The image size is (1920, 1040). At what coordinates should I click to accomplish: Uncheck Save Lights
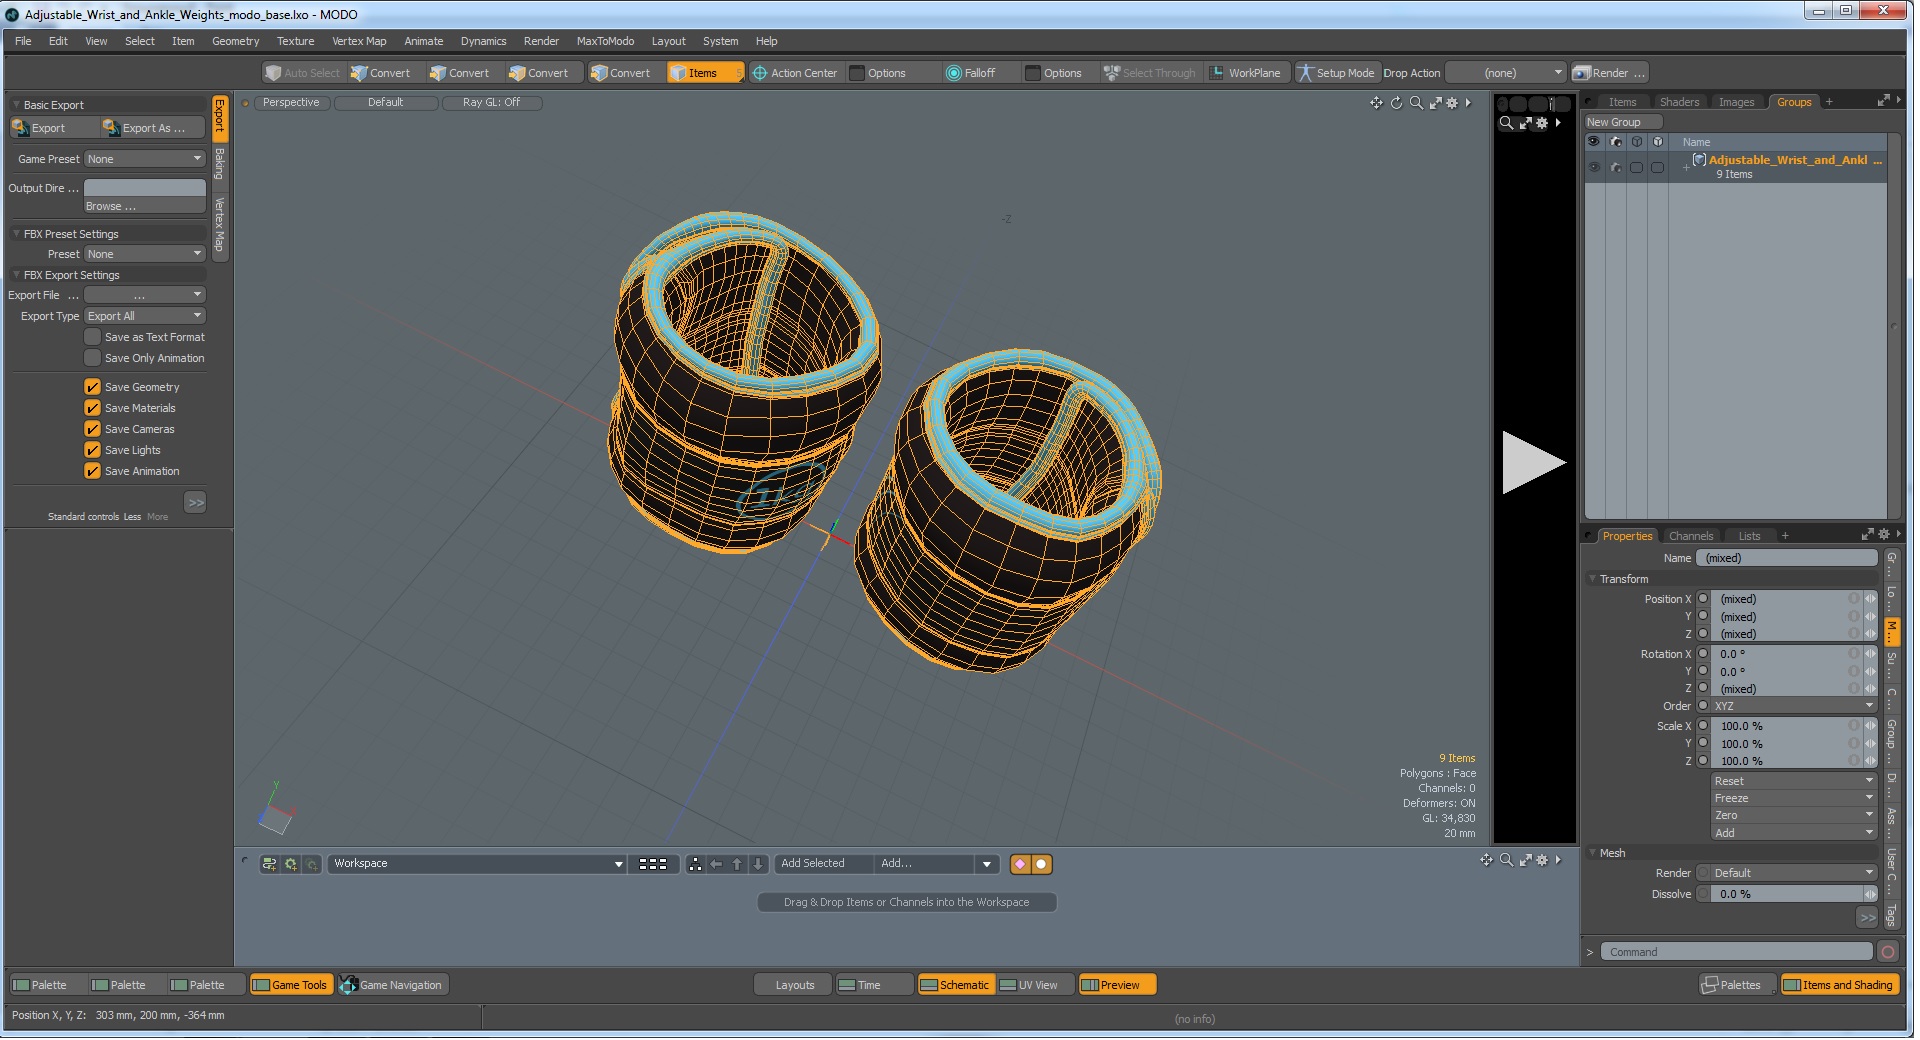(93, 450)
